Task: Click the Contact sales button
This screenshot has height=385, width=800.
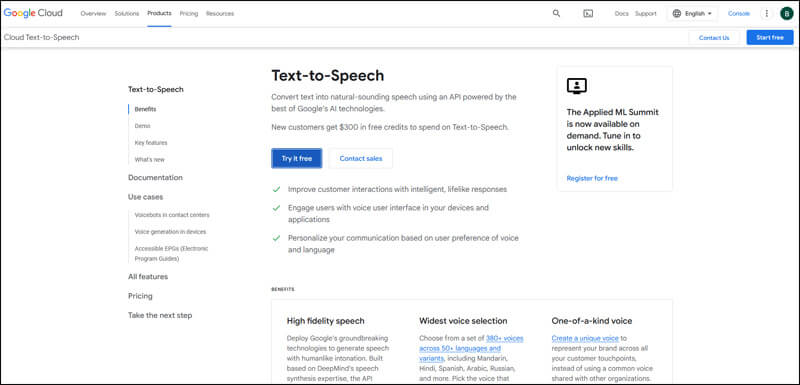Action: coord(361,159)
